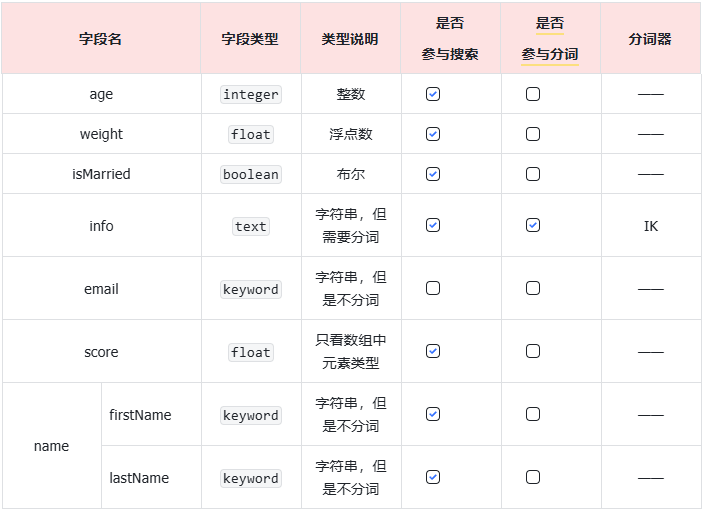Check the tokenize checkbox for the email row
Image resolution: width=706 pixels, height=511 pixels.
click(x=533, y=289)
